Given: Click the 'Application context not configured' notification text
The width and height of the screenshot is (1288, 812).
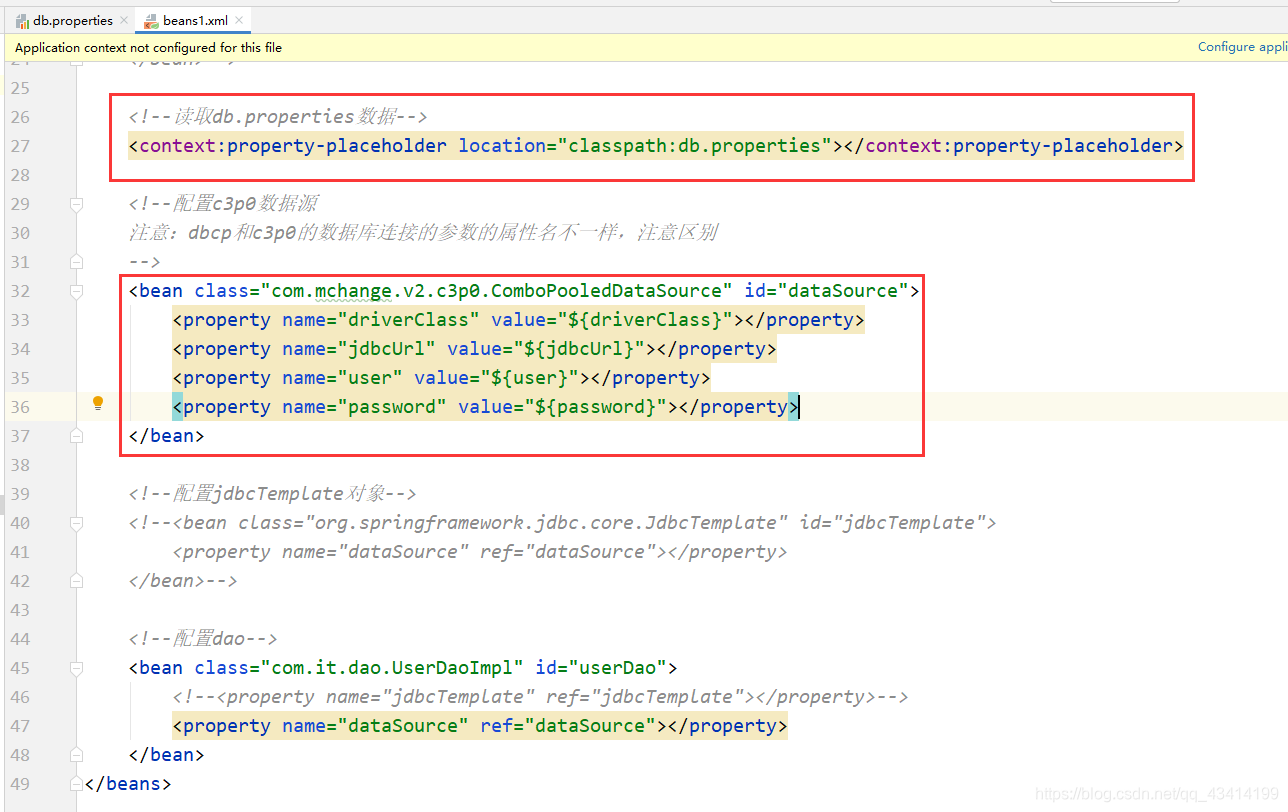Looking at the screenshot, I should pyautogui.click(x=148, y=47).
